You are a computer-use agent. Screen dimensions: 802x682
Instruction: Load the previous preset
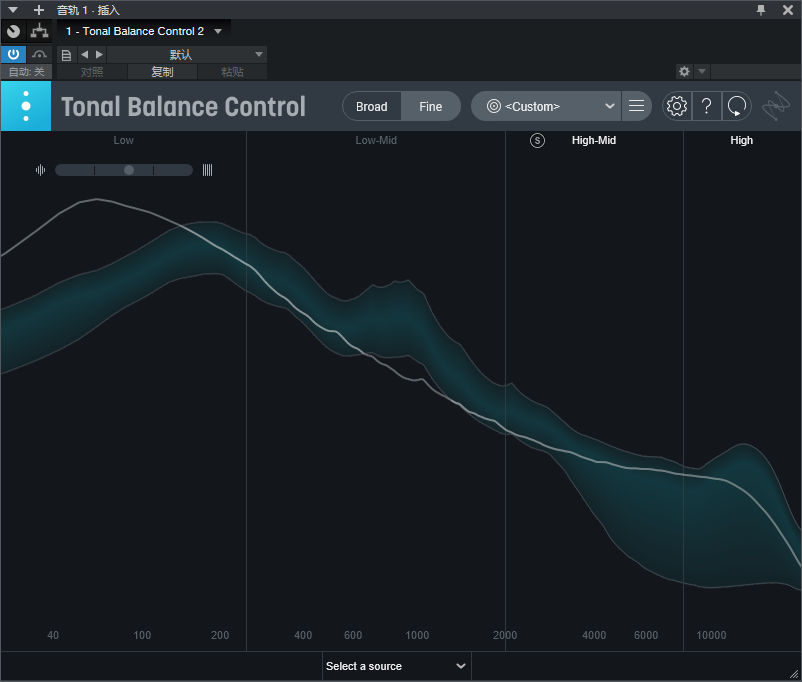[x=84, y=54]
